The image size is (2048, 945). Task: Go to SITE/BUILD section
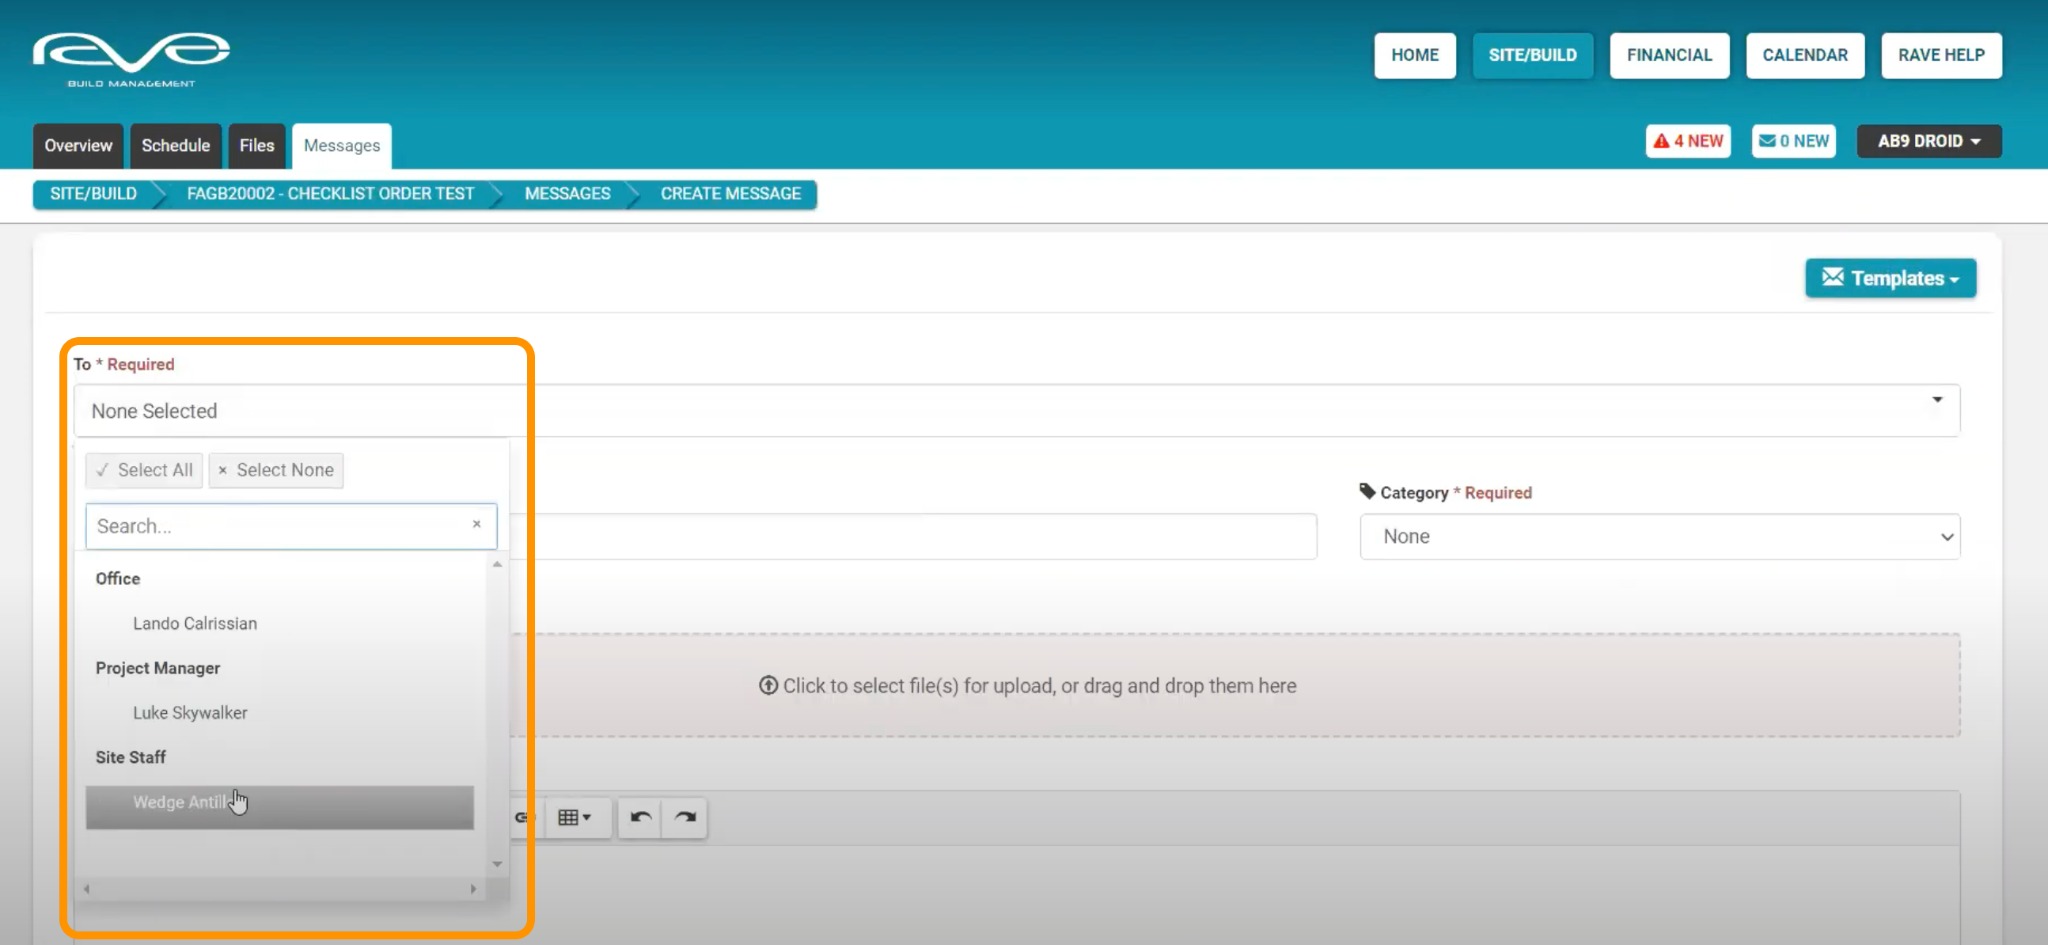tap(1532, 55)
